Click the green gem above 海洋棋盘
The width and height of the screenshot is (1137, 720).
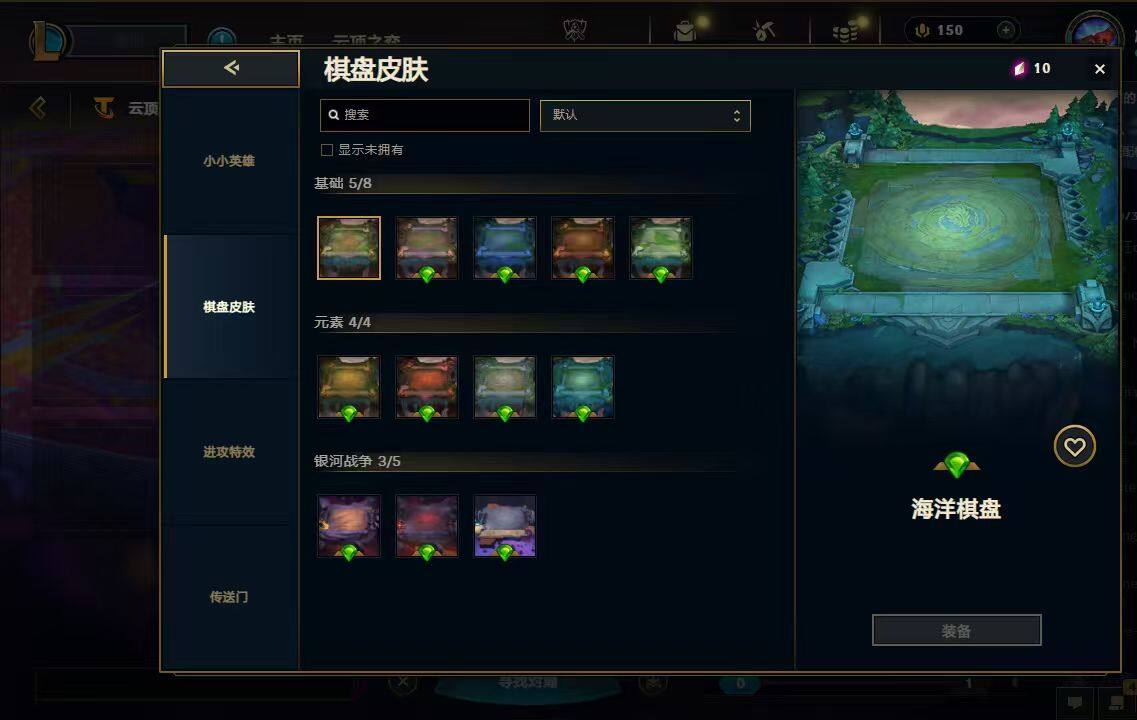[956, 464]
